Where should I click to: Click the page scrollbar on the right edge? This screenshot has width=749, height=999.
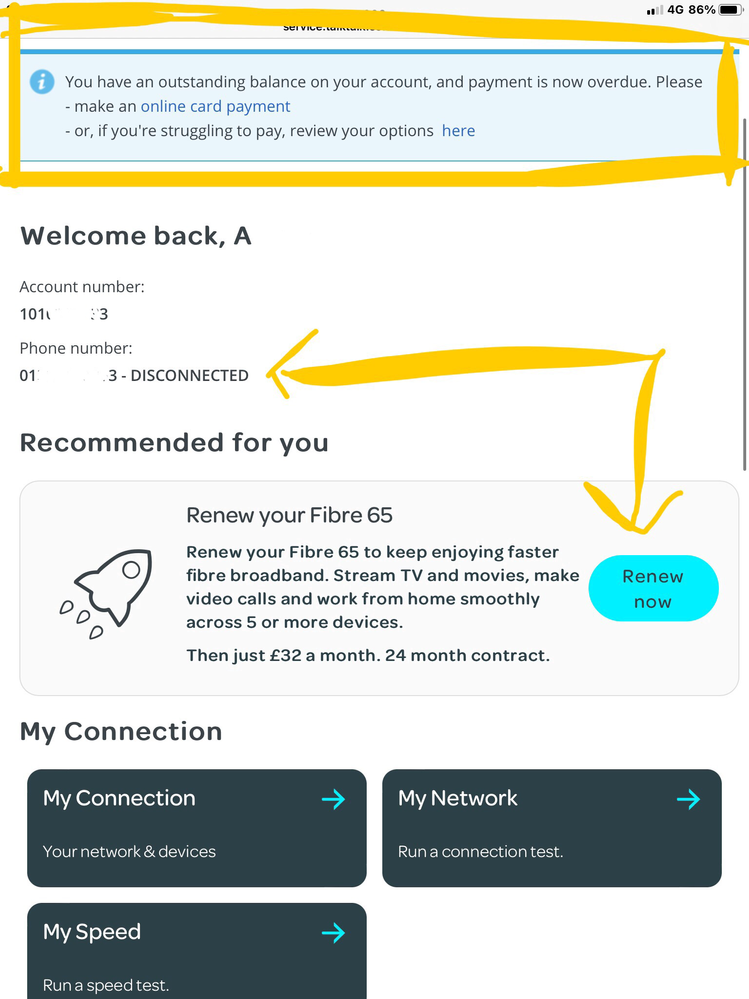tap(745, 293)
